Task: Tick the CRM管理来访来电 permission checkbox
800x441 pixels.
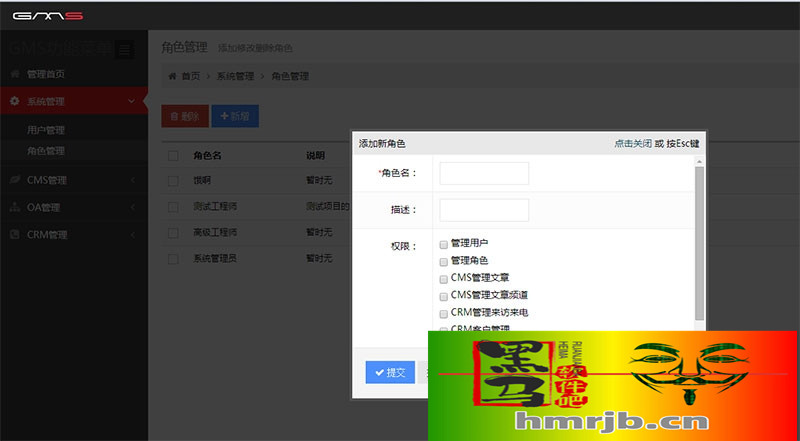Action: (x=443, y=313)
